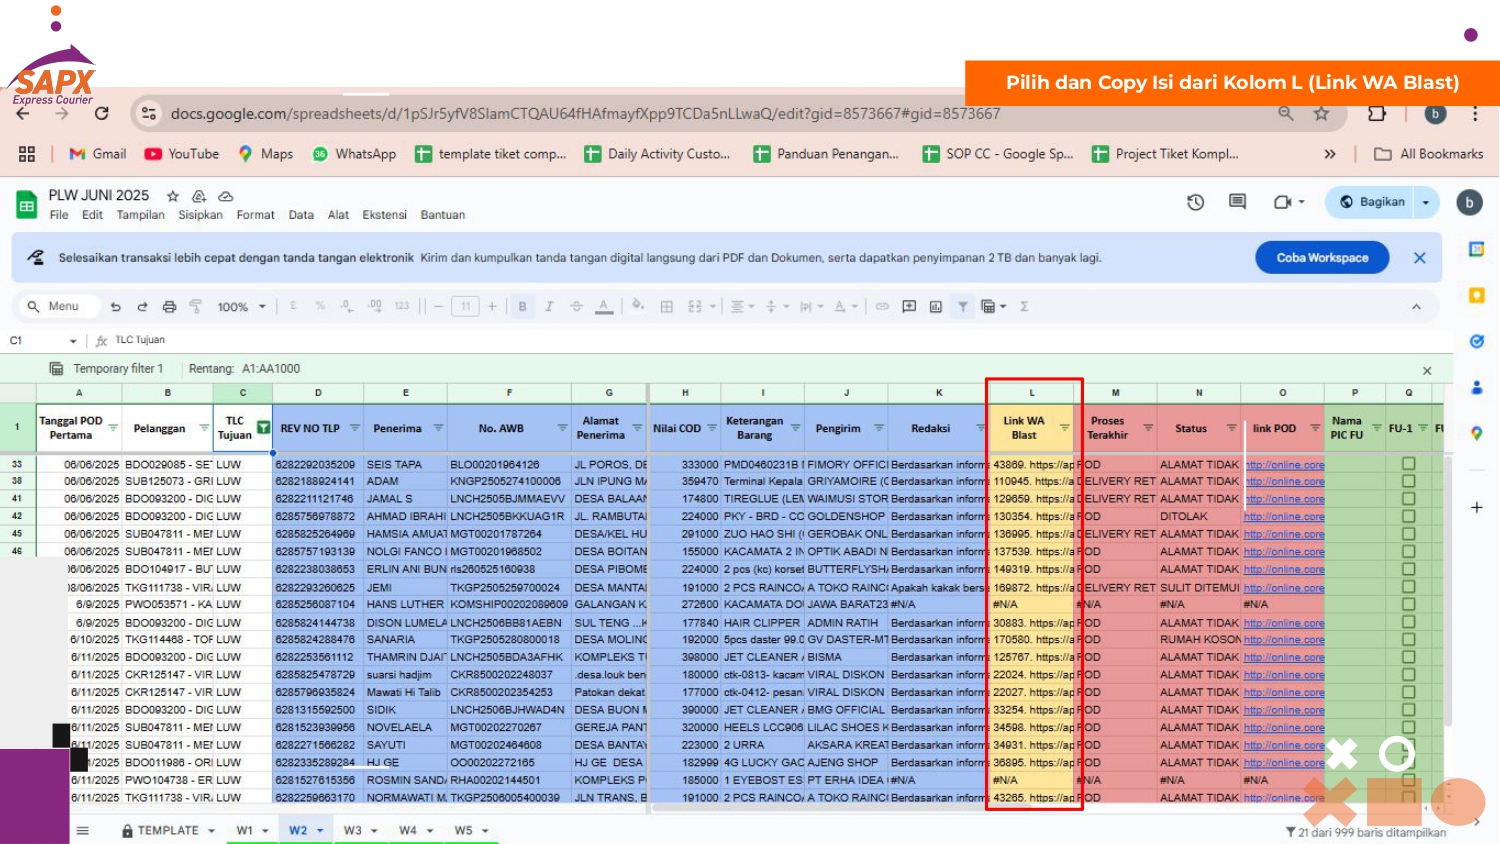Collapse the toolbar with the chevron
This screenshot has width=1500, height=844.
(x=1416, y=307)
